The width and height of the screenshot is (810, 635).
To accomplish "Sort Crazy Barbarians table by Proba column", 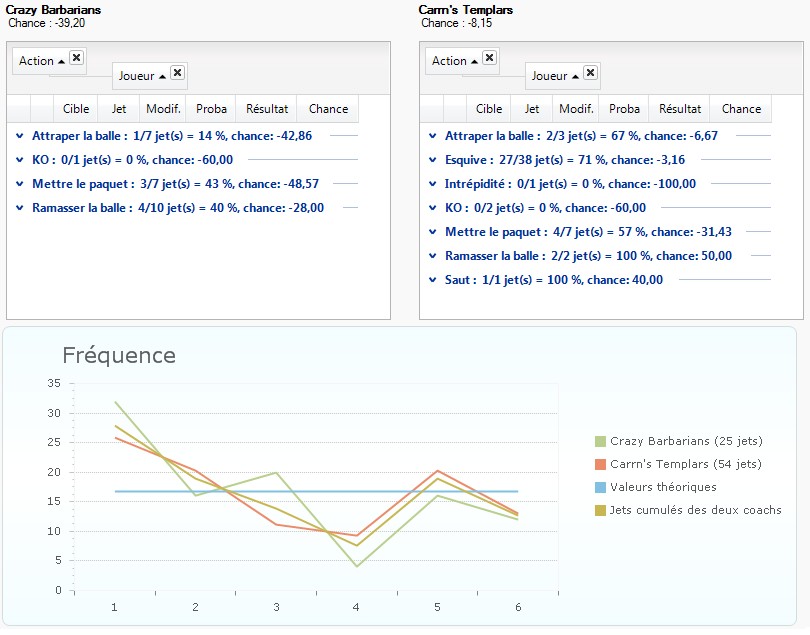I will coord(211,109).
